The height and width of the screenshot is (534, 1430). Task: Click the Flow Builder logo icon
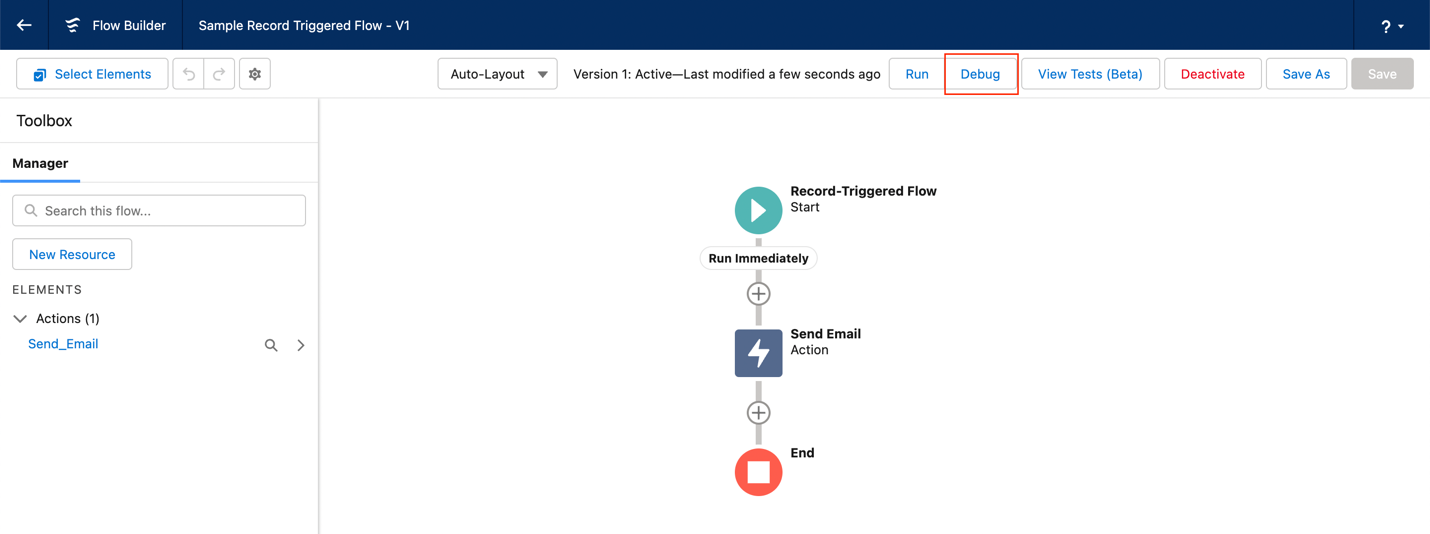coord(72,25)
